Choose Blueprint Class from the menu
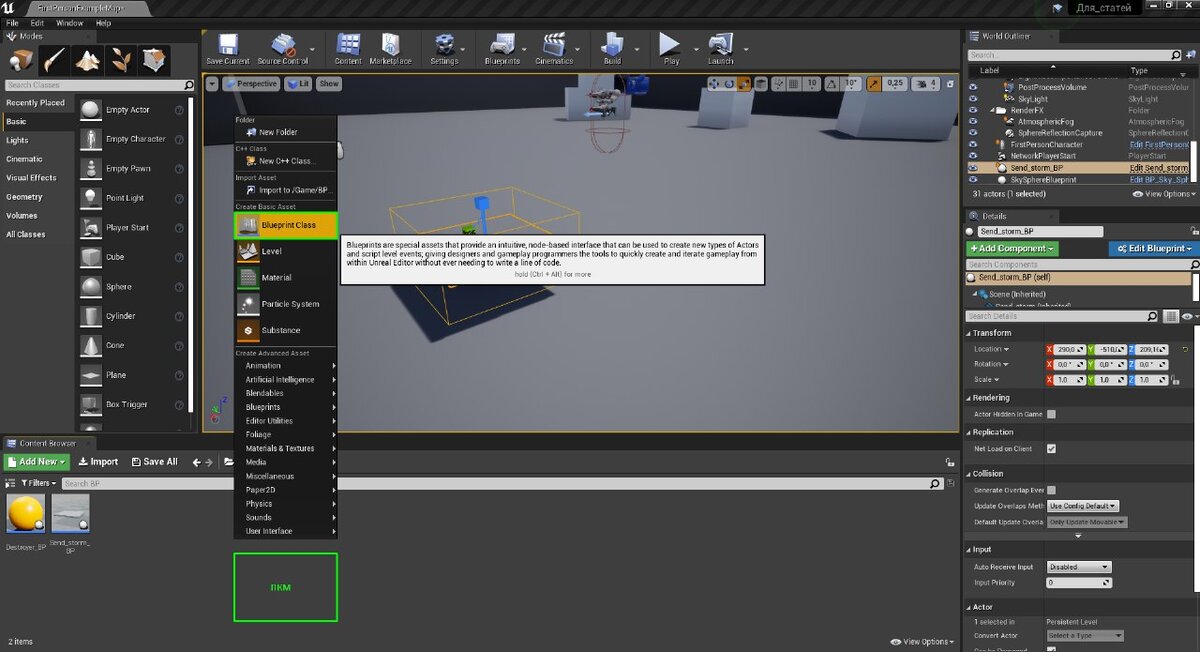1200x652 pixels. pos(286,225)
